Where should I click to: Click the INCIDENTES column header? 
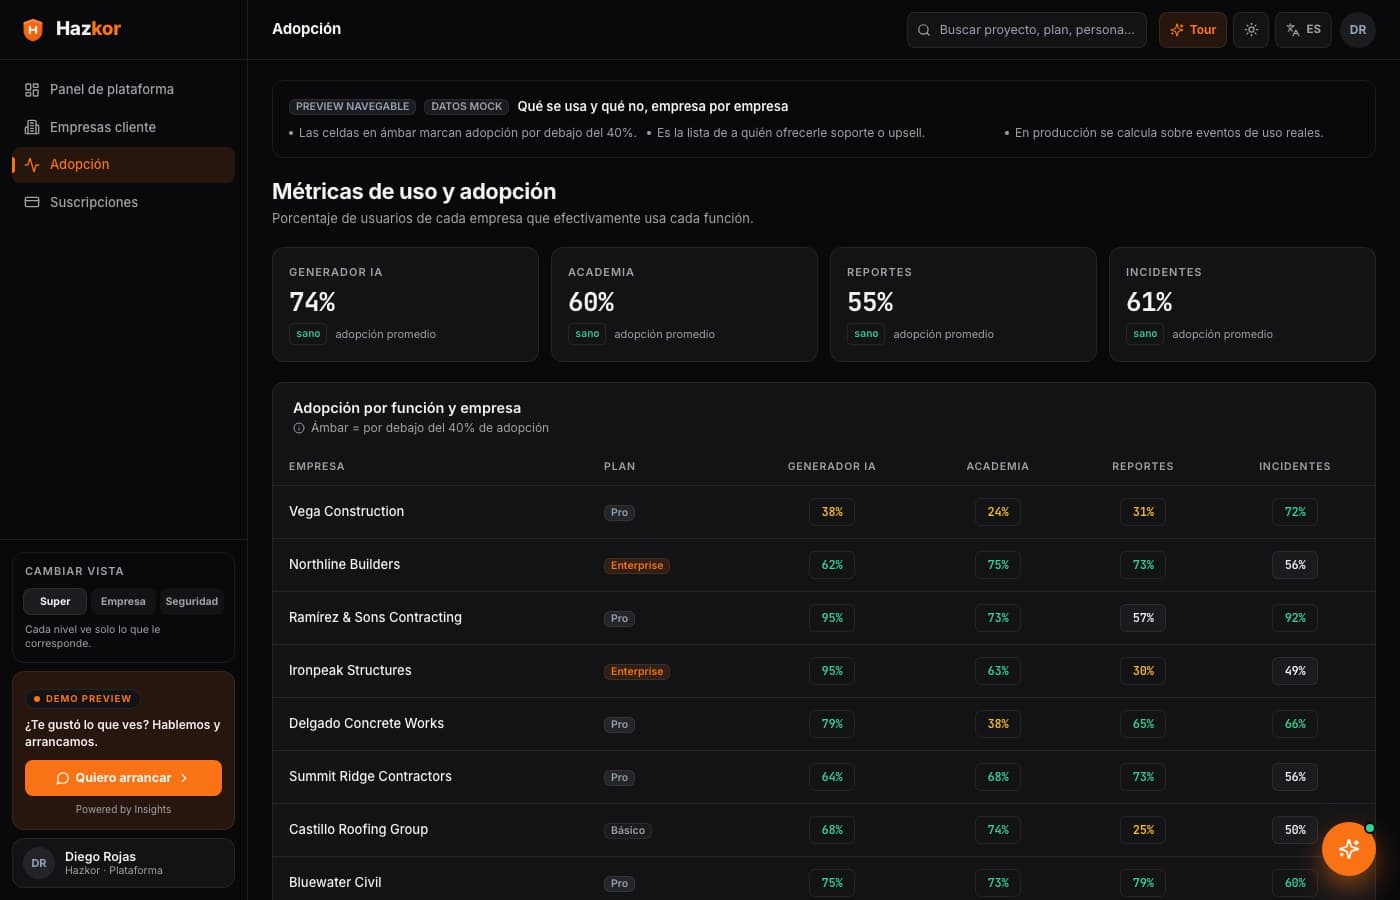[x=1295, y=467]
